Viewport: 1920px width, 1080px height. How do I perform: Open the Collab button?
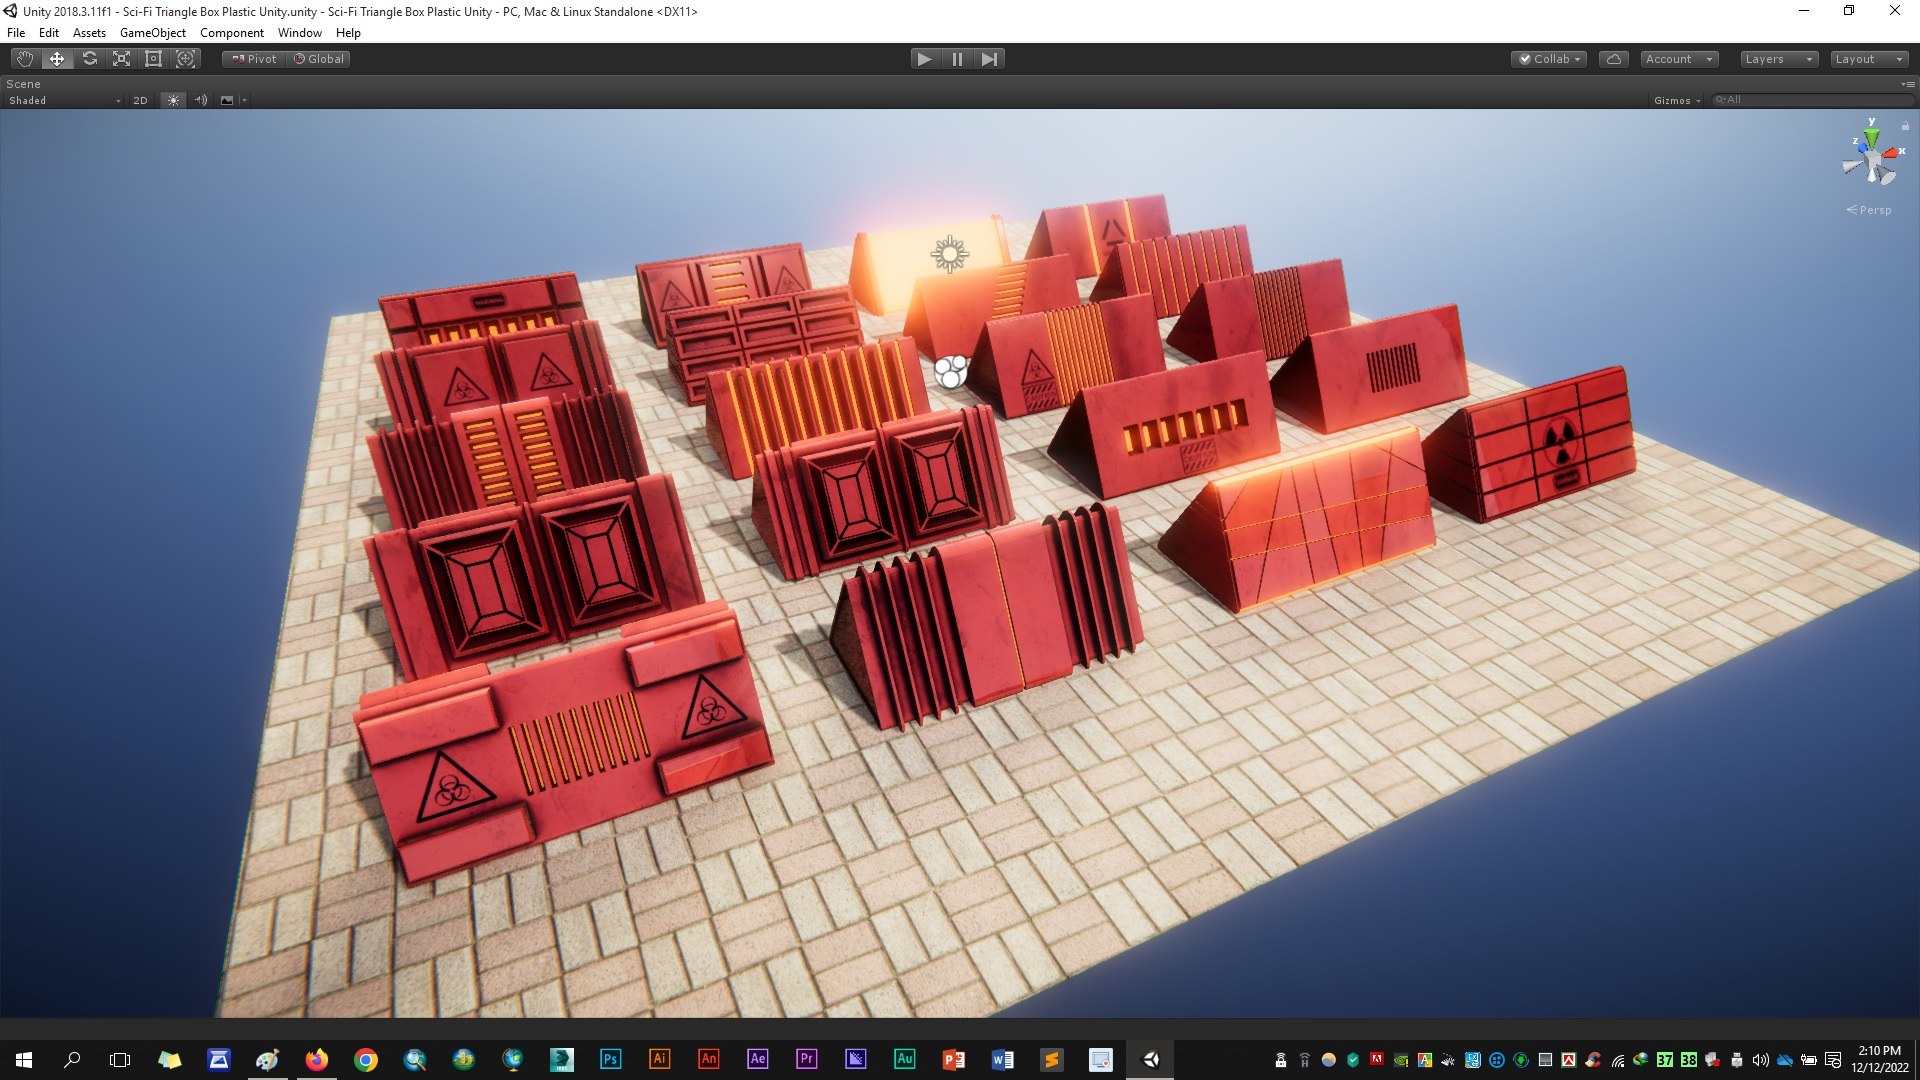[x=1549, y=59]
